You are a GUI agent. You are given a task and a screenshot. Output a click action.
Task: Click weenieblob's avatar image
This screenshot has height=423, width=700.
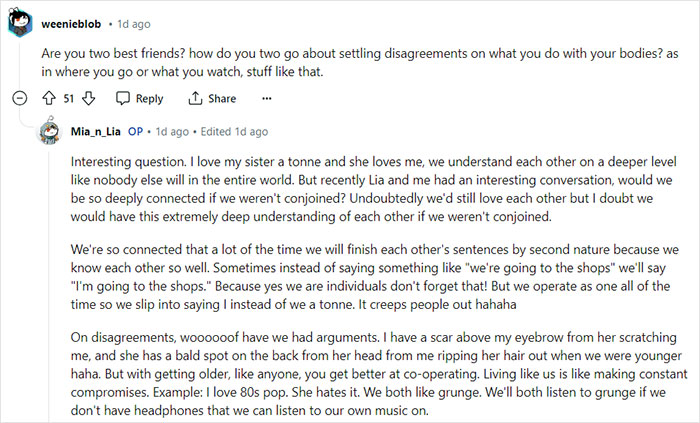pyautogui.click(x=19, y=19)
